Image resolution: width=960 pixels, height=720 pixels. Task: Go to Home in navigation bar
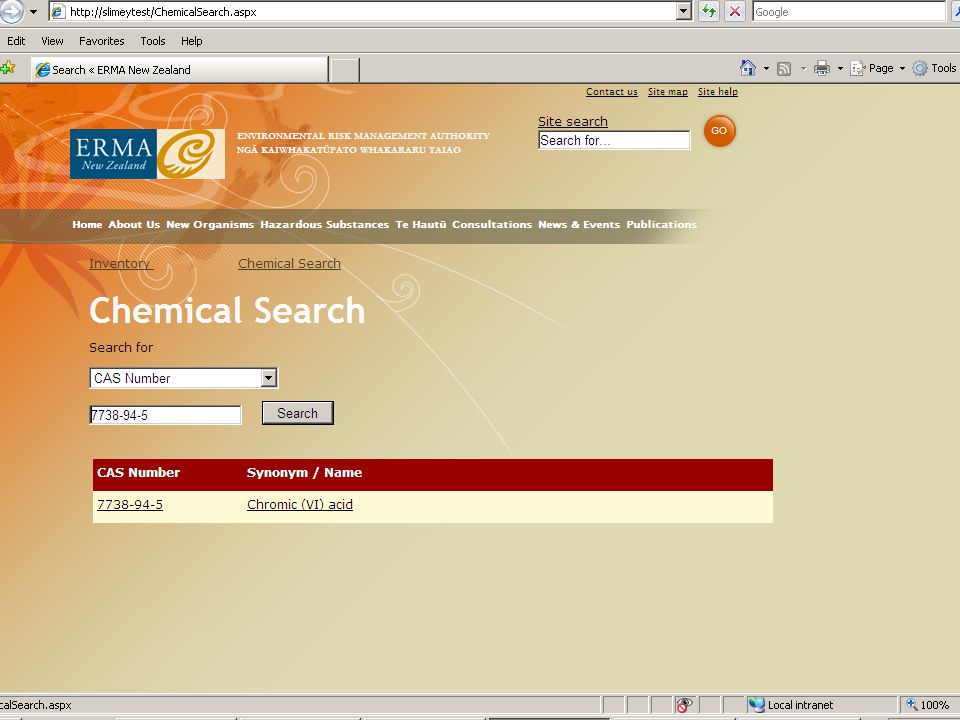[x=87, y=224]
